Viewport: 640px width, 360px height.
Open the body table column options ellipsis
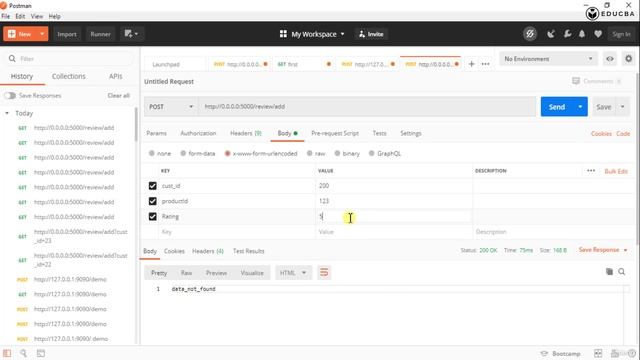click(x=591, y=171)
